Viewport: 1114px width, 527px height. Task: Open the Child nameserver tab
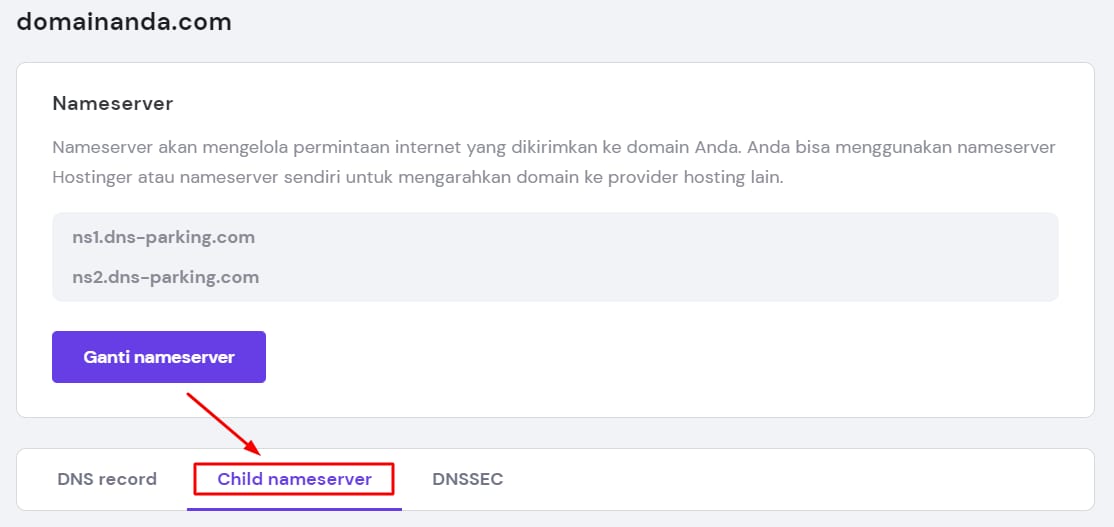(294, 479)
